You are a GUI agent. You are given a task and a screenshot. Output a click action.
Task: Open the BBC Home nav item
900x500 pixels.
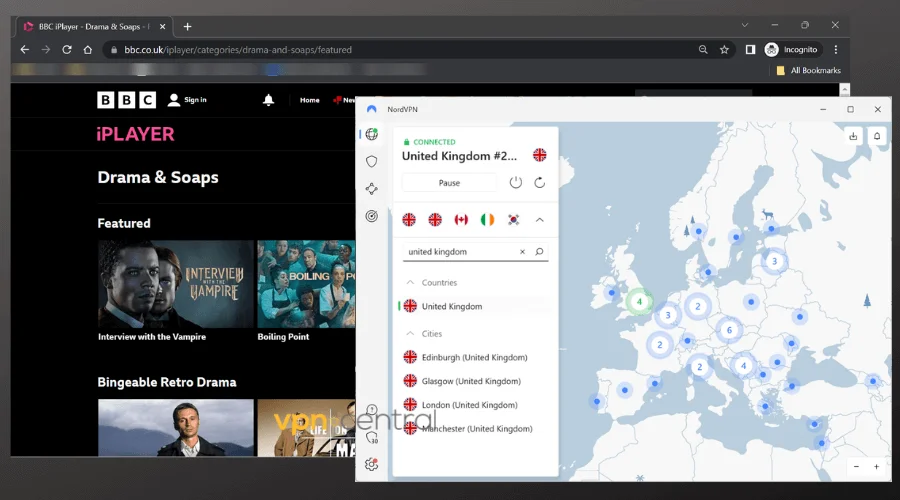[309, 100]
